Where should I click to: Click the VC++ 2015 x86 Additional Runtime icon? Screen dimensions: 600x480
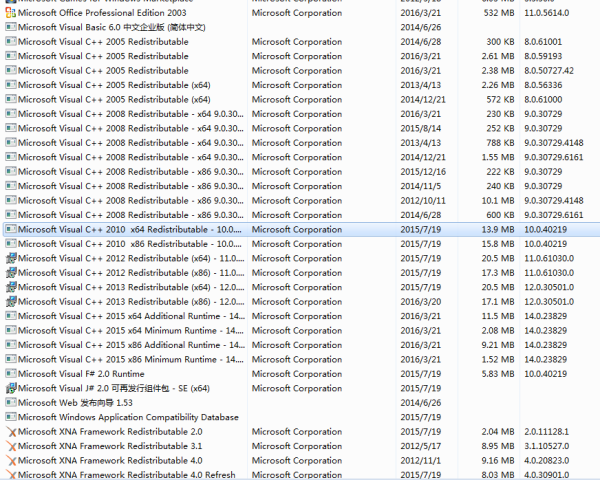(x=11, y=345)
